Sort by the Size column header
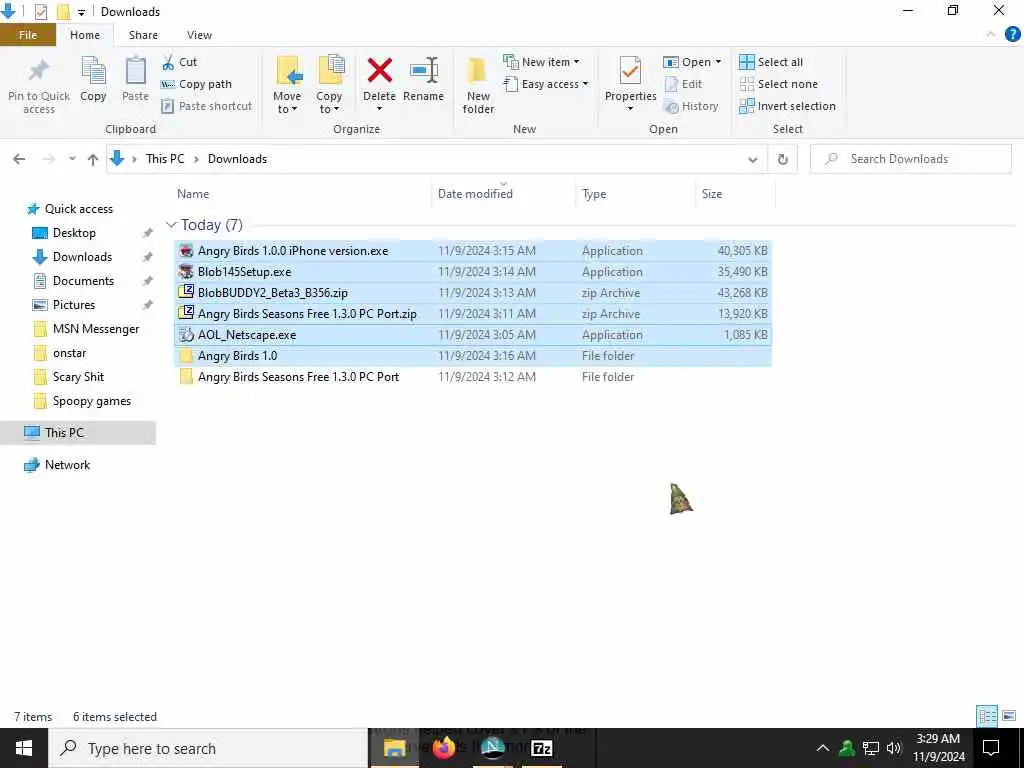1024x768 pixels. (712, 194)
